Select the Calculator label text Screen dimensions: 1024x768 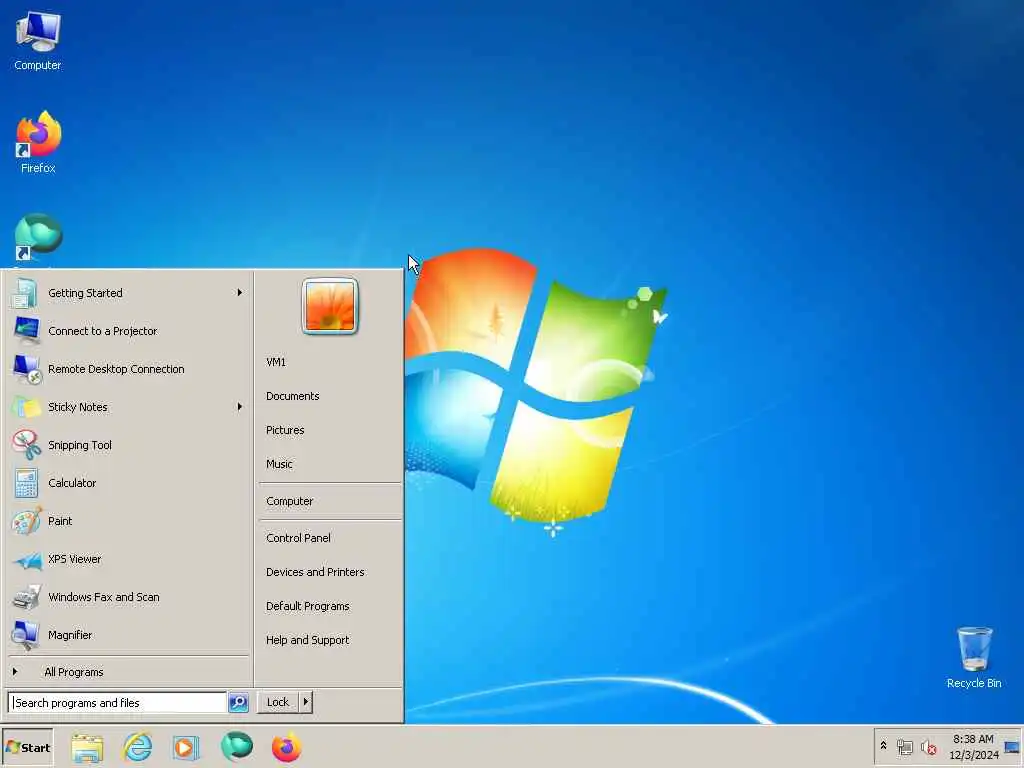[x=72, y=483]
